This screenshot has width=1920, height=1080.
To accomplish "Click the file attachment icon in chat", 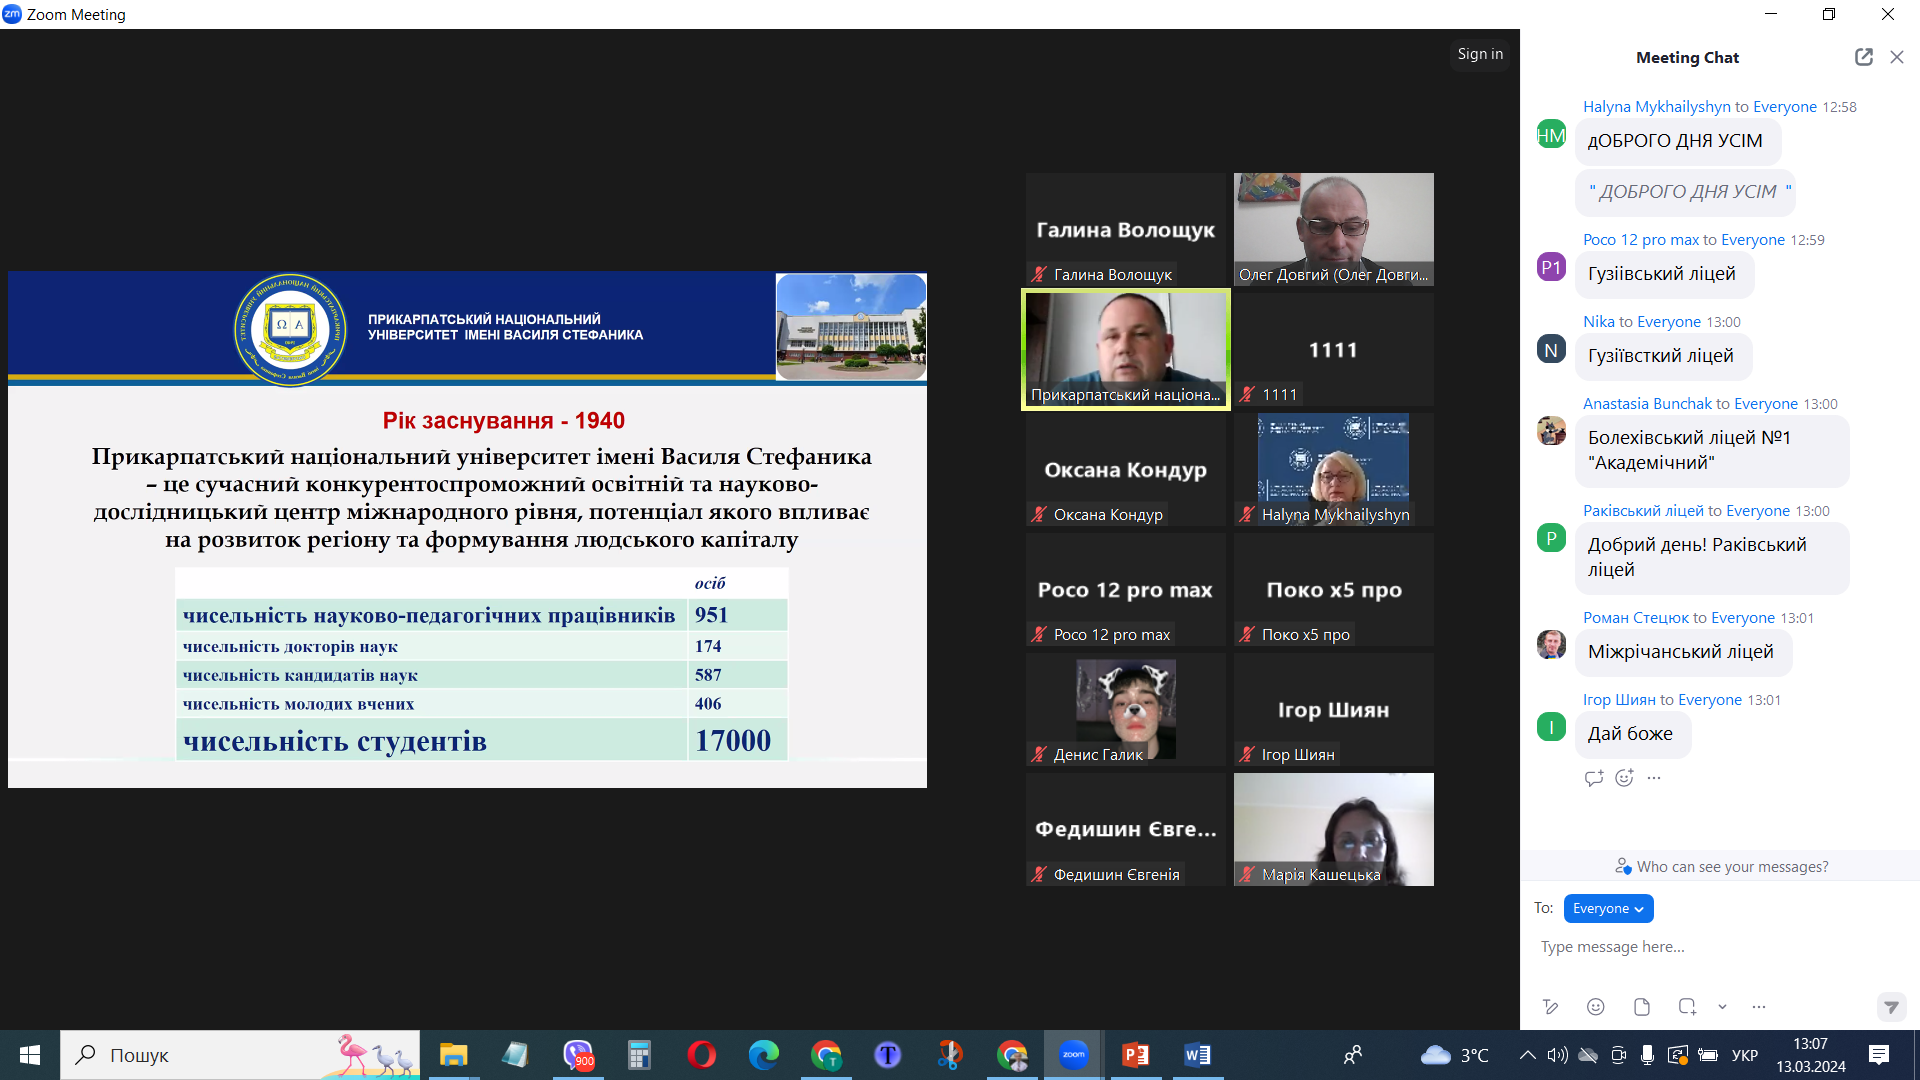I will tap(1642, 1007).
